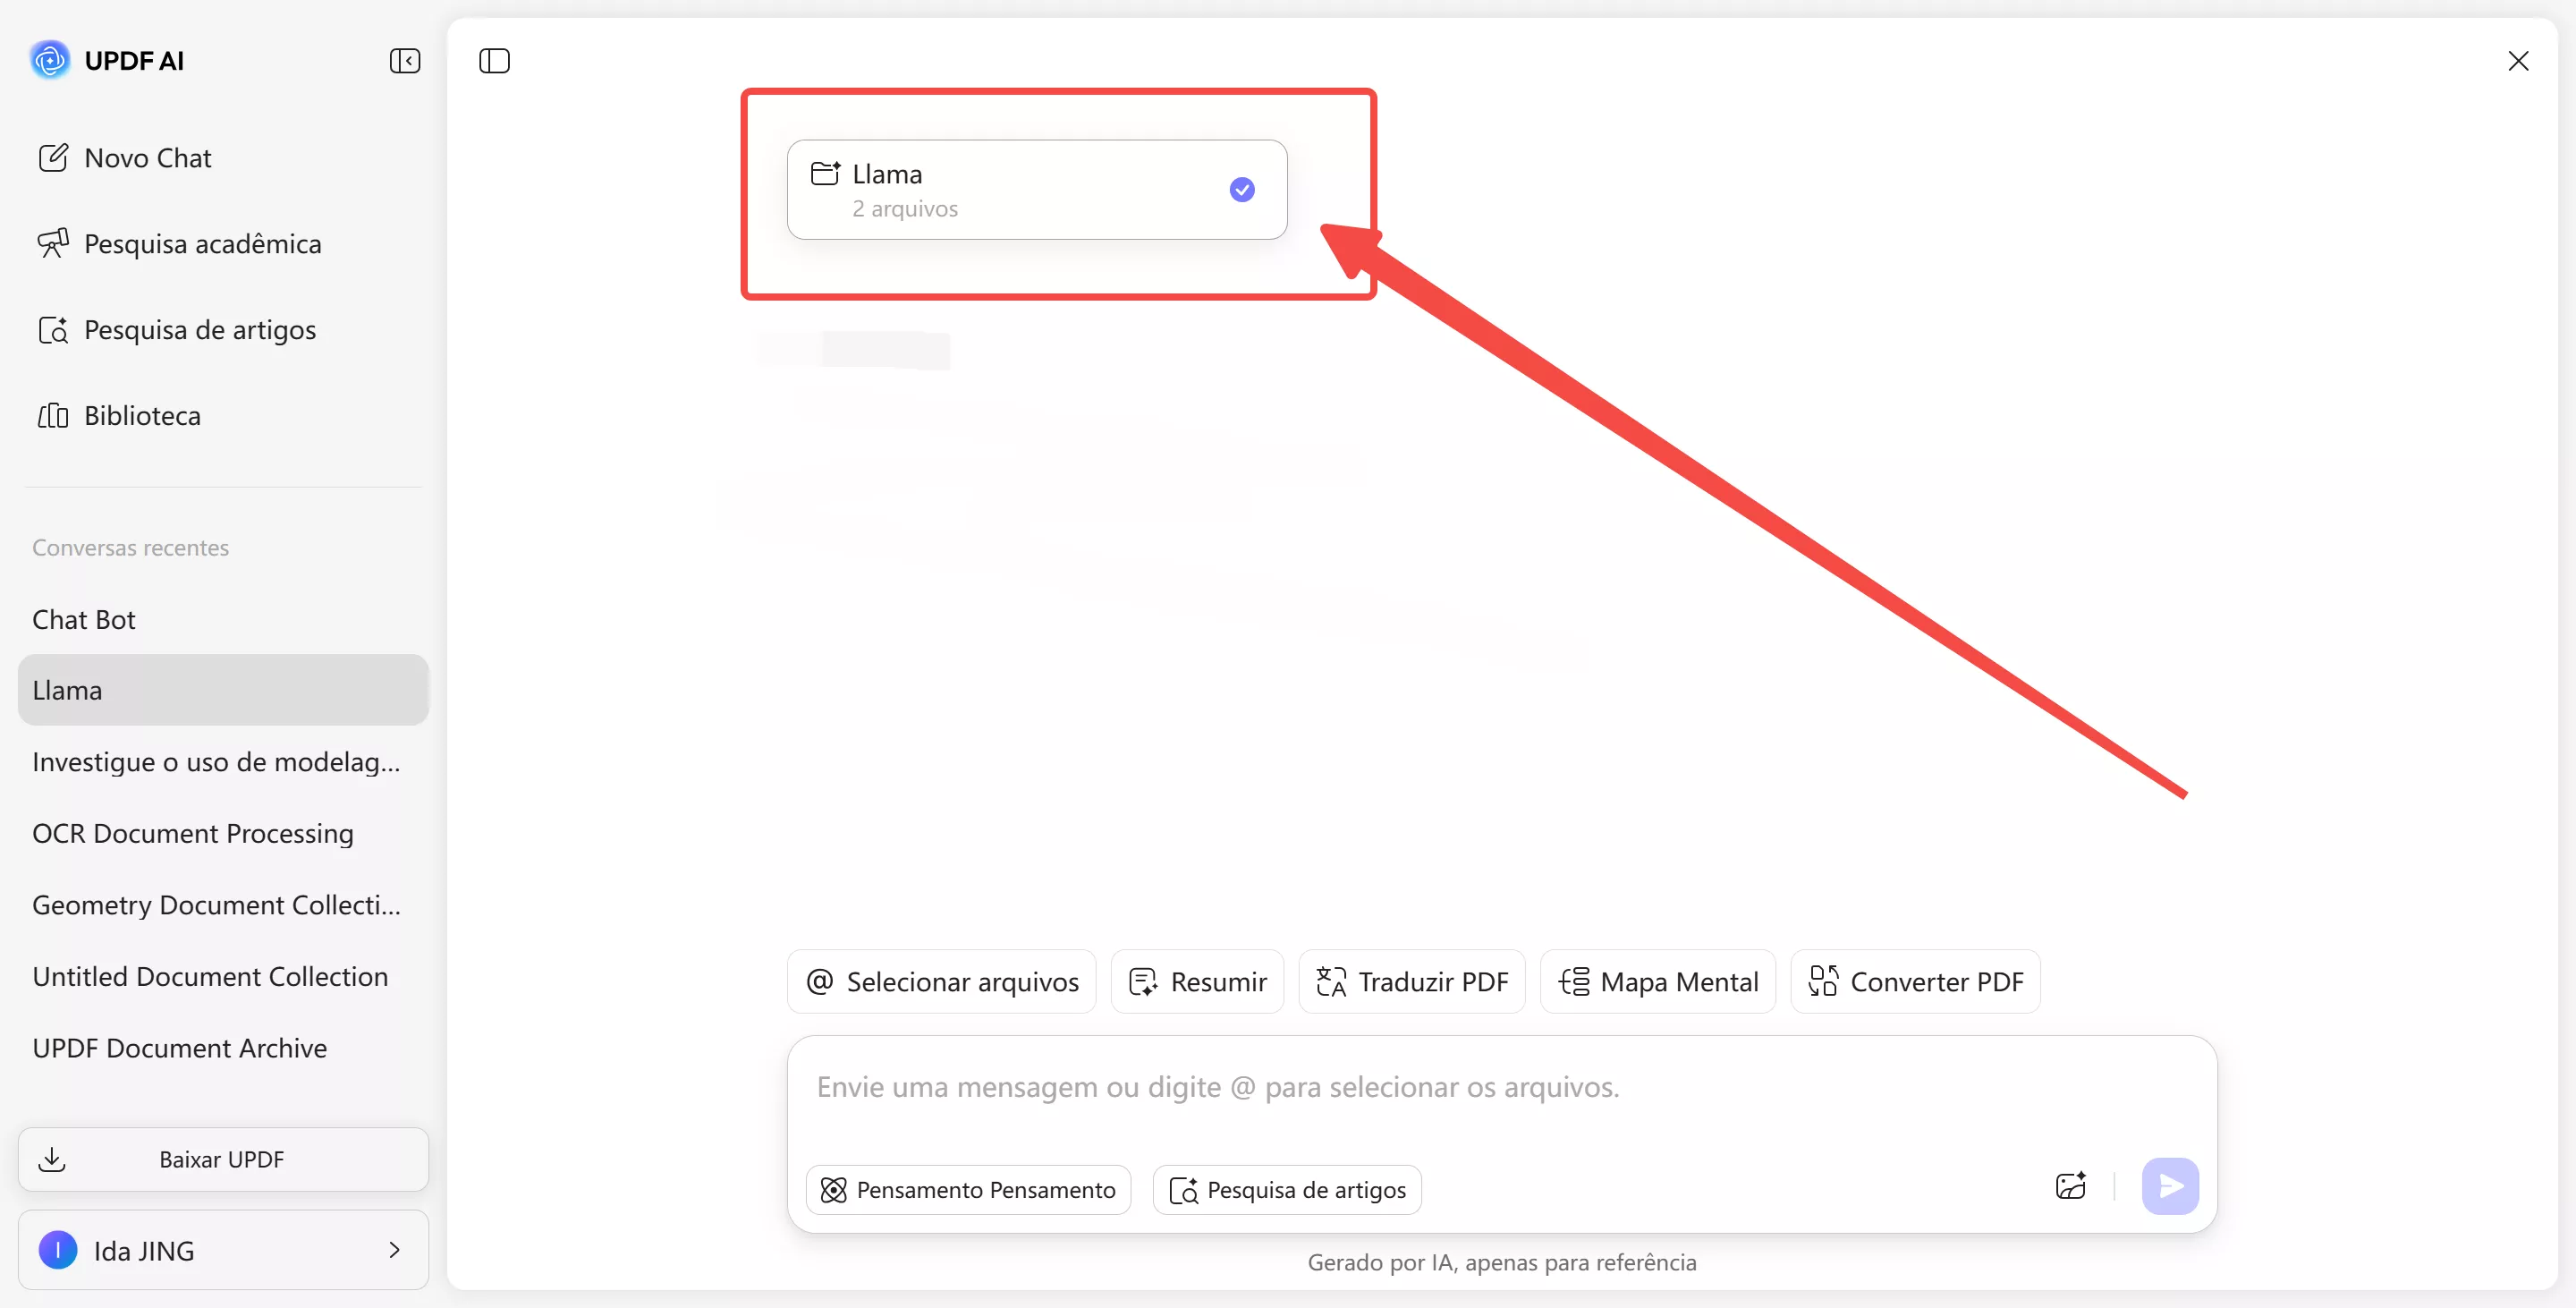Click the send message paper-plane button
This screenshot has width=2576, height=1308.
click(x=2170, y=1186)
